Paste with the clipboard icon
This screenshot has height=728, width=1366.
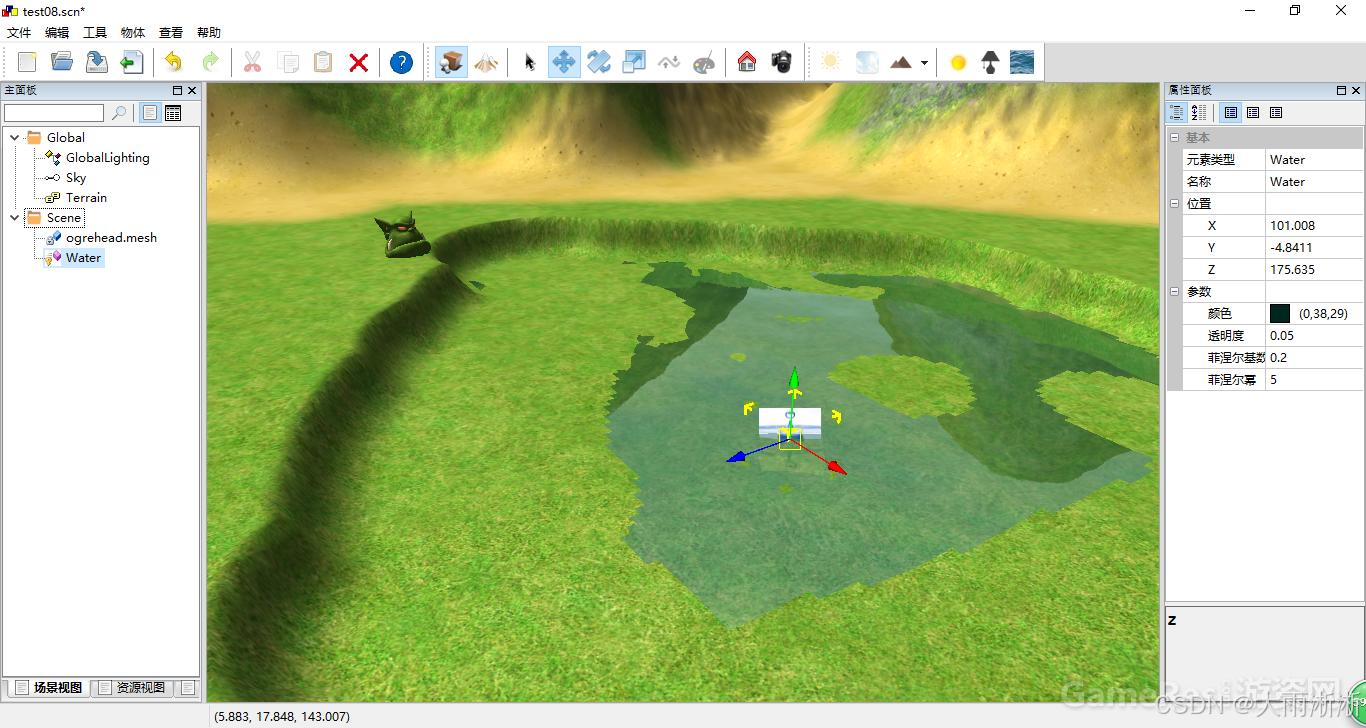tap(323, 62)
